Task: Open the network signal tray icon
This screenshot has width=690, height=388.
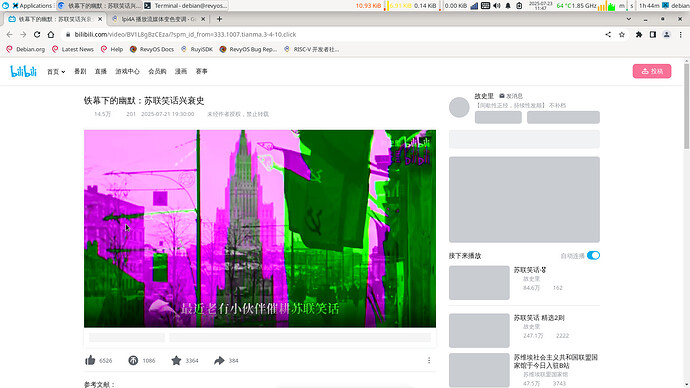Action: point(474,6)
